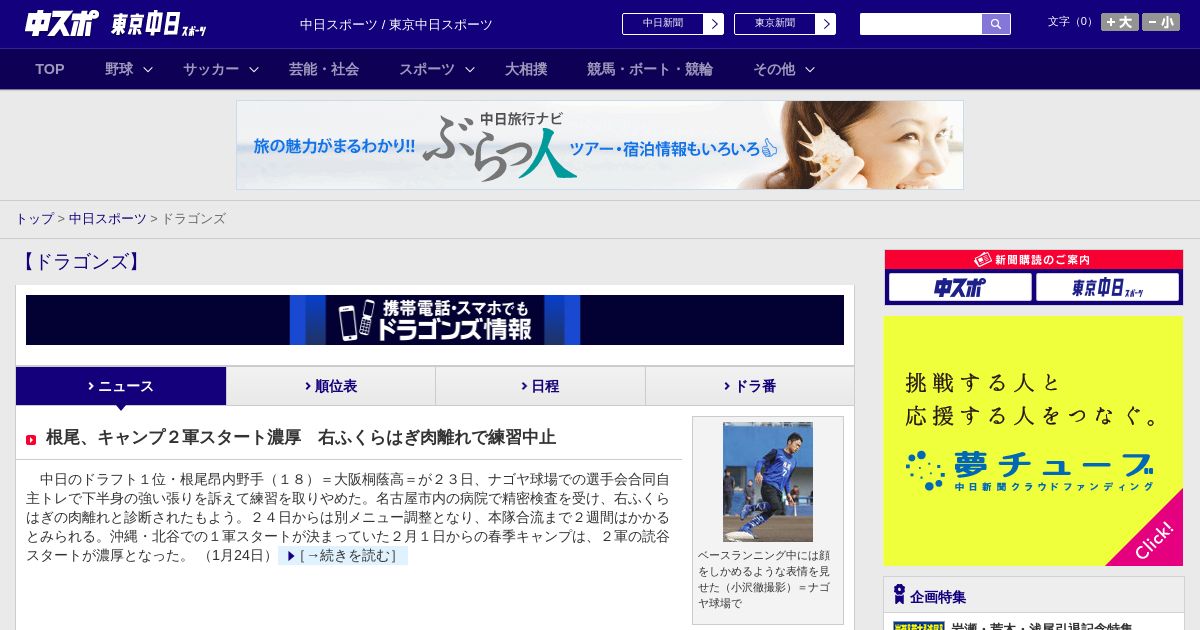Open the サッカー menu
1200x630 pixels.
[x=211, y=69]
